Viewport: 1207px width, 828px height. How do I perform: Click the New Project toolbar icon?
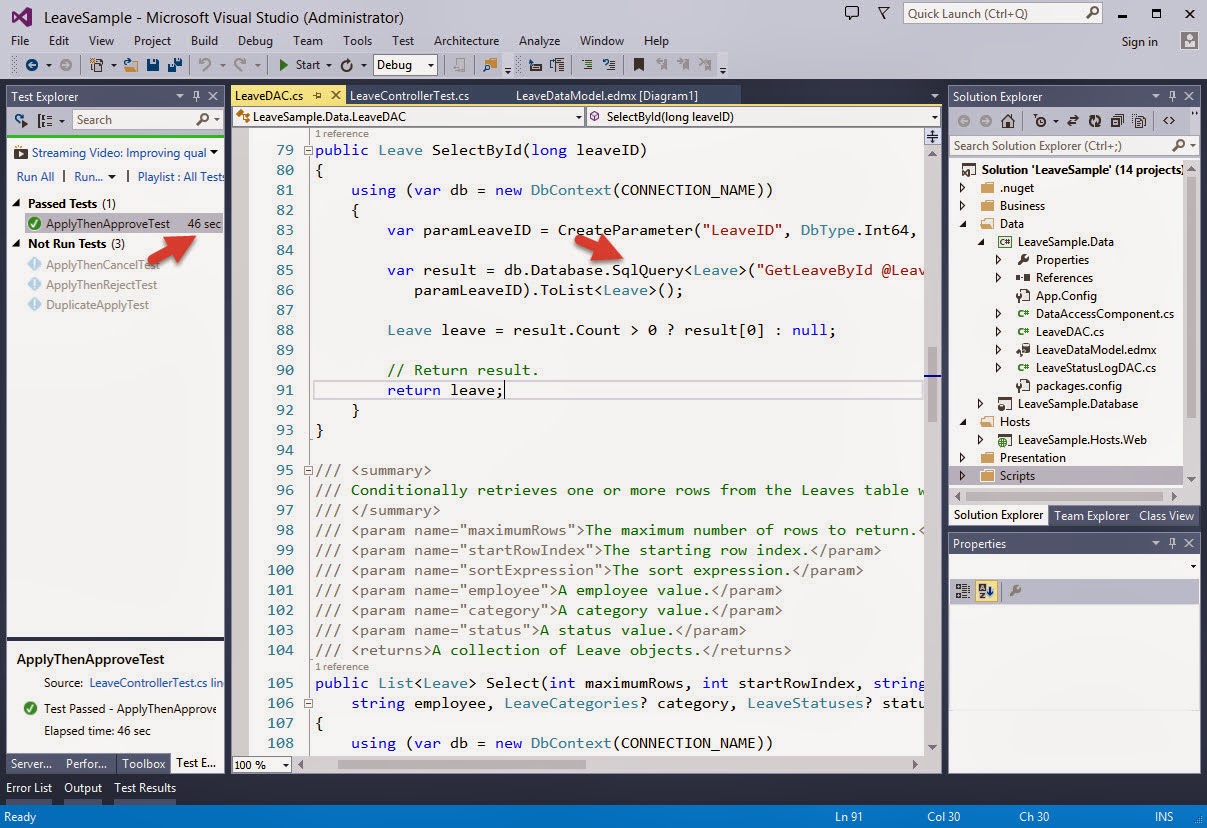coord(97,65)
